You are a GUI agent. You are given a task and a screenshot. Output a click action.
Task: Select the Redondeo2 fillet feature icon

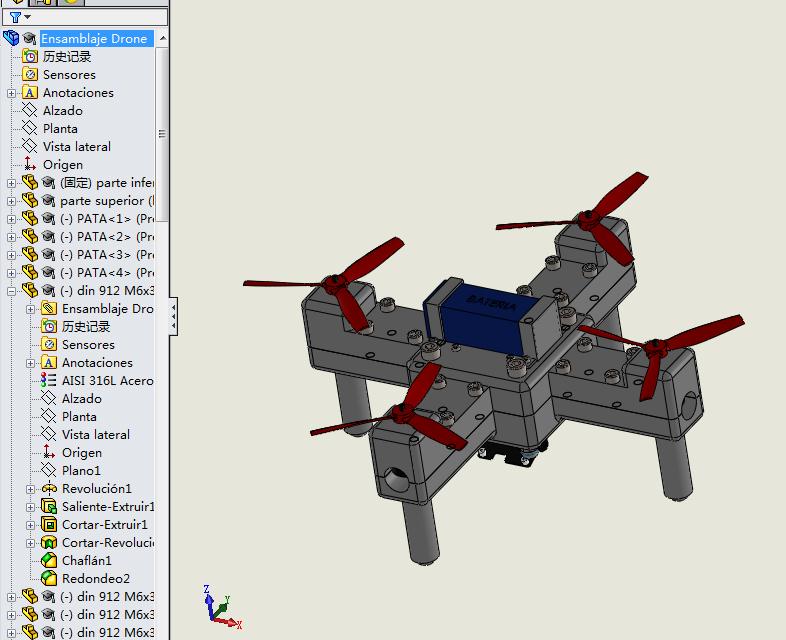coord(49,578)
